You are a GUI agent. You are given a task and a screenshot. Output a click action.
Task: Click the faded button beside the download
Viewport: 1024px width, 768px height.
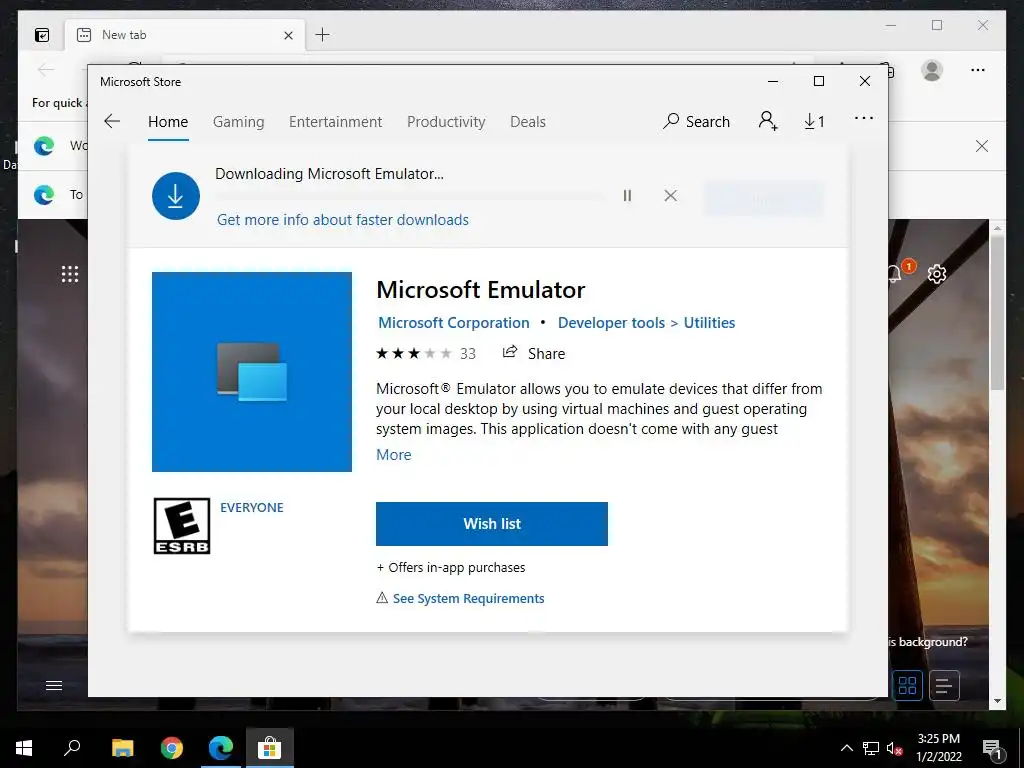[x=763, y=198]
